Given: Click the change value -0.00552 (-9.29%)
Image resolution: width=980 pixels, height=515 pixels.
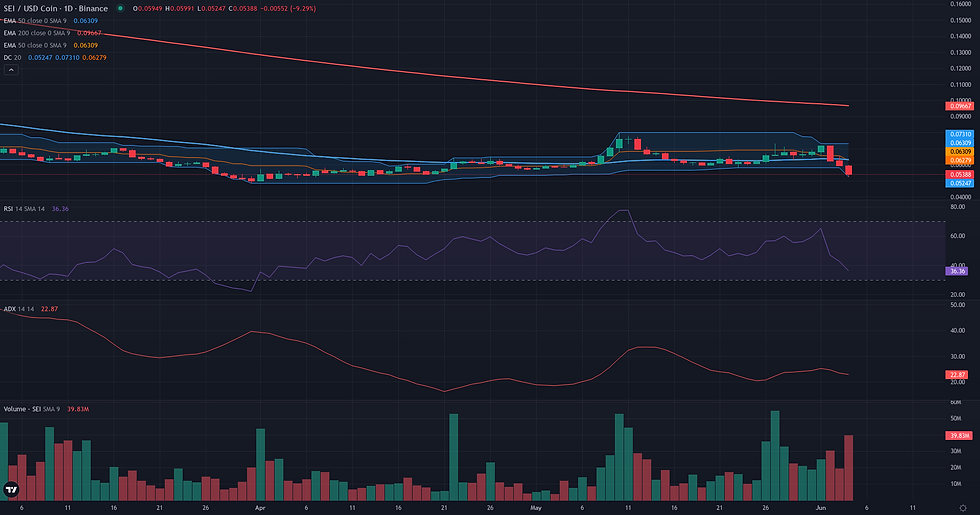Looking at the screenshot, I should pyautogui.click(x=288, y=9).
